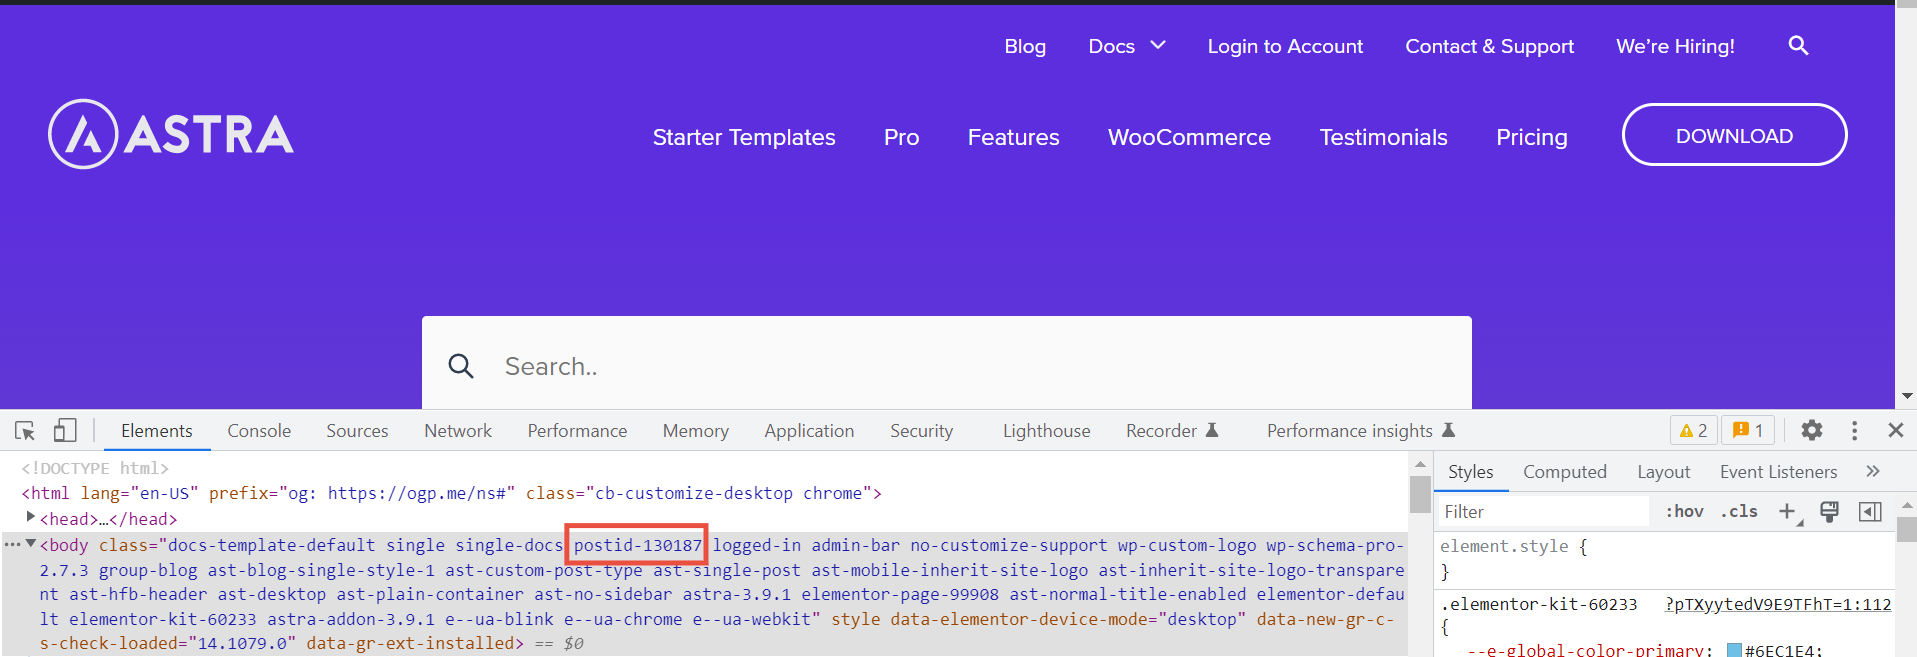Toggle rendering emulations paintbrush icon
This screenshot has height=657, width=1917.
pos(1830,512)
